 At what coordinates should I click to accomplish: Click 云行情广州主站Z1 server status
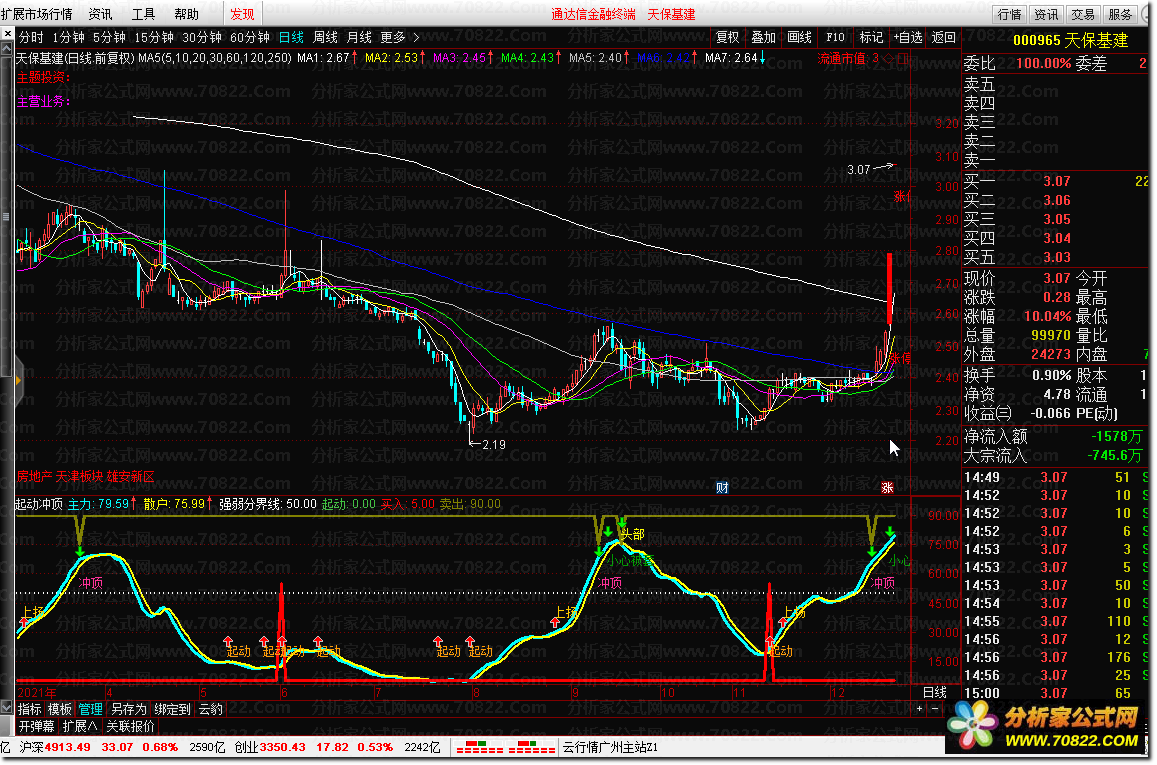tap(610, 747)
